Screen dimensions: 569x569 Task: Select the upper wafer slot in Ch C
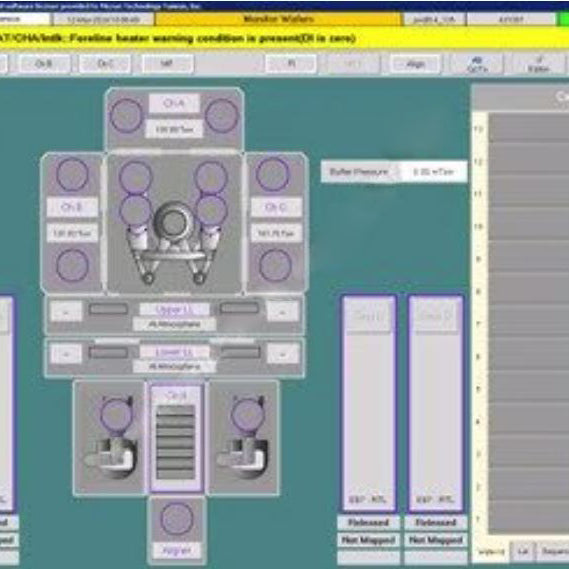(273, 175)
